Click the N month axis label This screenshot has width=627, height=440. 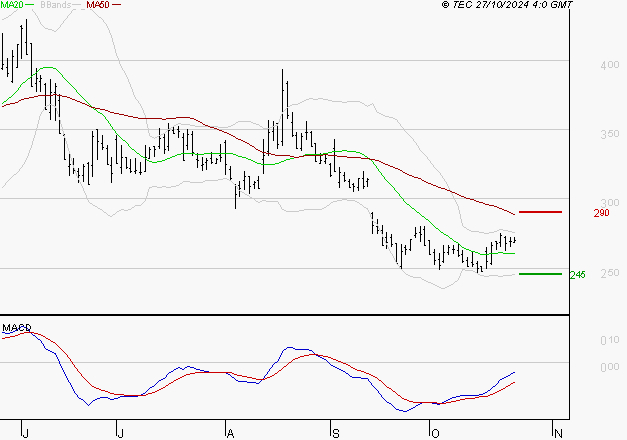pos(558,433)
